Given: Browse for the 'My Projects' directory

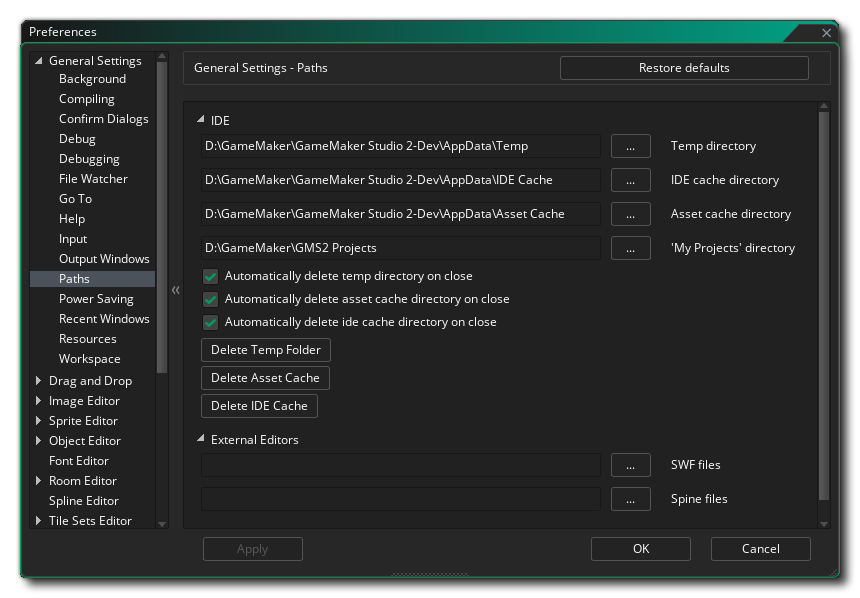Looking at the screenshot, I should pos(631,249).
